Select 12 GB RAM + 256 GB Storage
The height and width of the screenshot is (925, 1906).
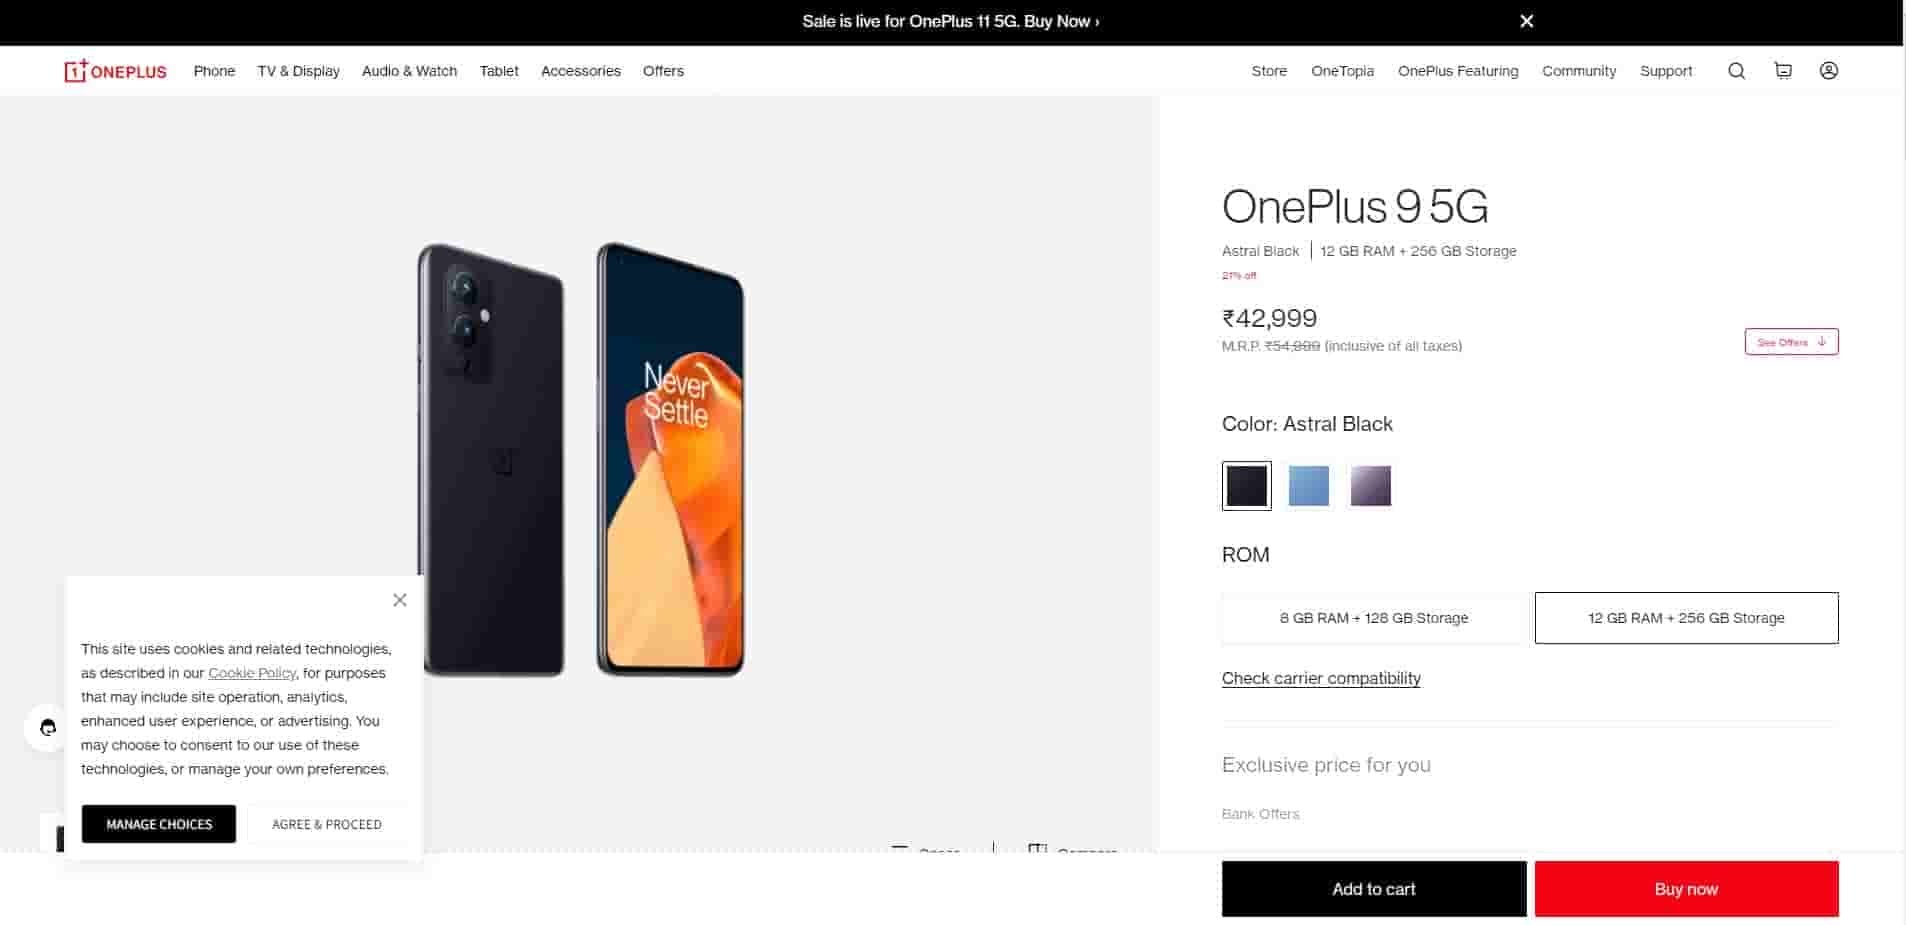(1686, 618)
